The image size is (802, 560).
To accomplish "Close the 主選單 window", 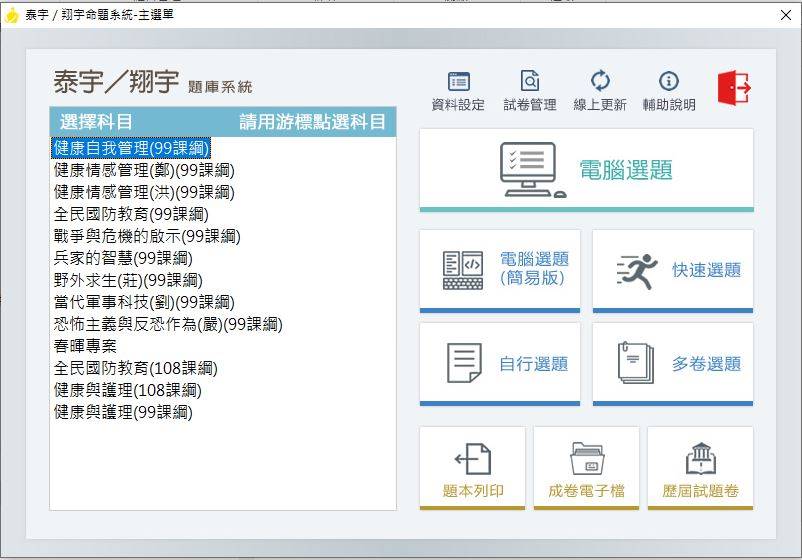I will (786, 15).
